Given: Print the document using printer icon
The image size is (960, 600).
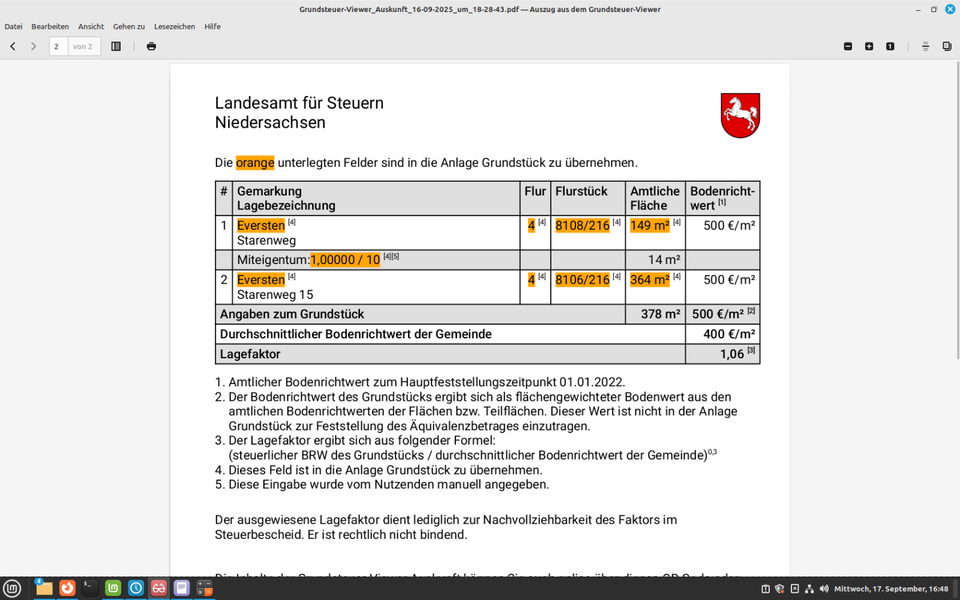Looking at the screenshot, I should [x=151, y=46].
